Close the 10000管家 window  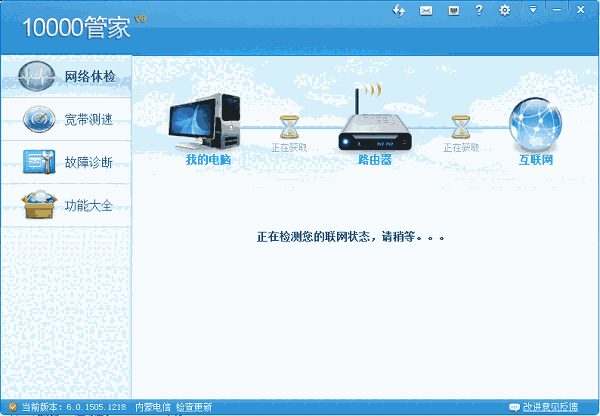click(580, 9)
